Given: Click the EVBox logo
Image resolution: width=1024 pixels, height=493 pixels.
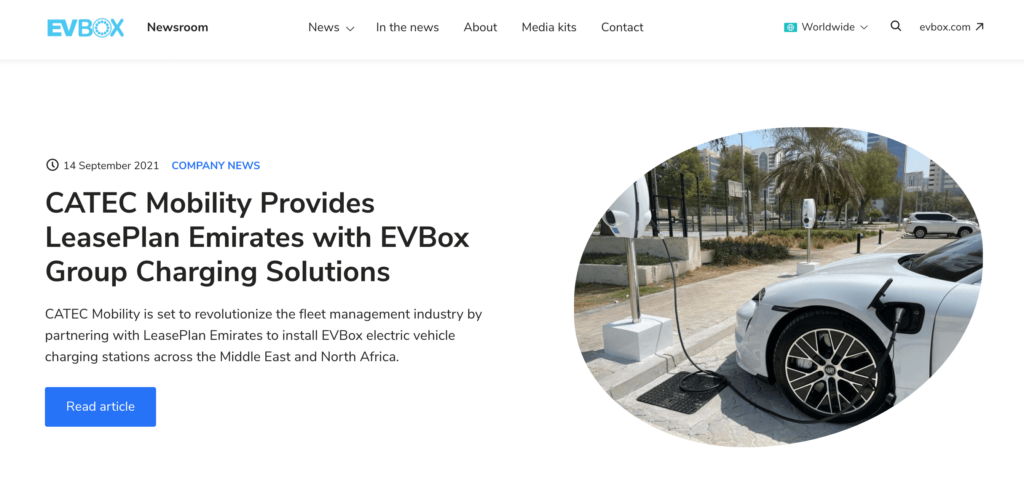Looking at the screenshot, I should pos(86,27).
